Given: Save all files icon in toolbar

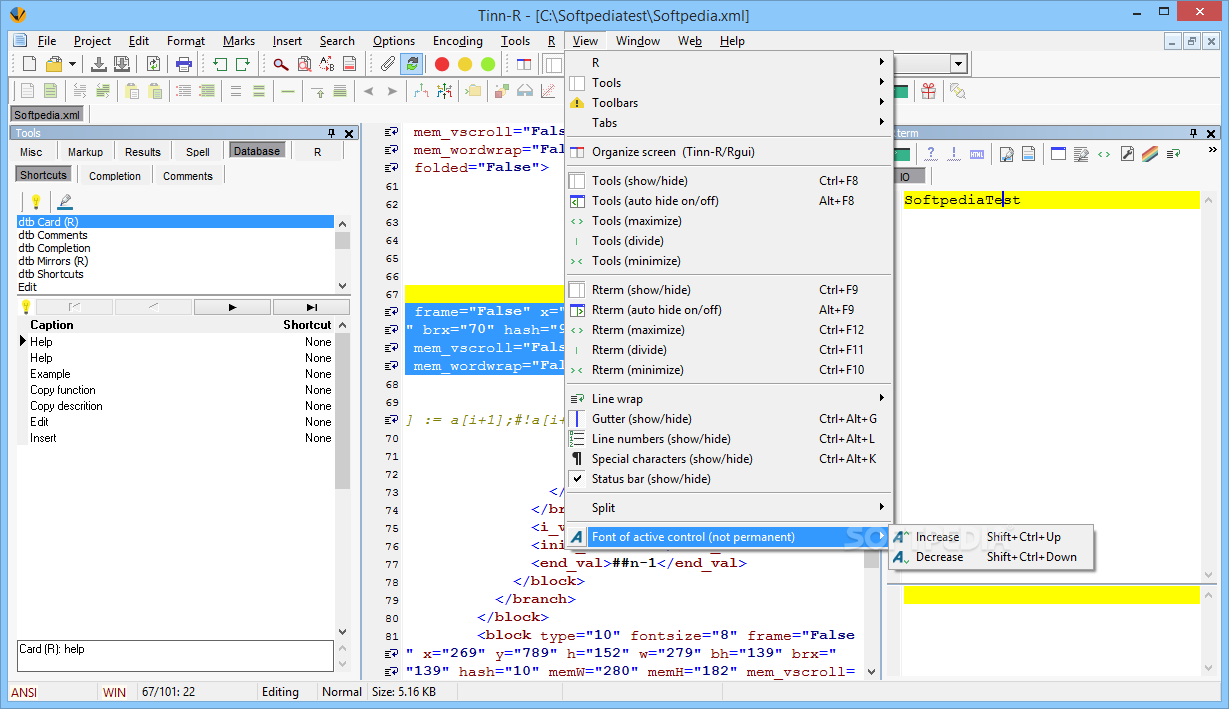Looking at the screenshot, I should tap(121, 64).
